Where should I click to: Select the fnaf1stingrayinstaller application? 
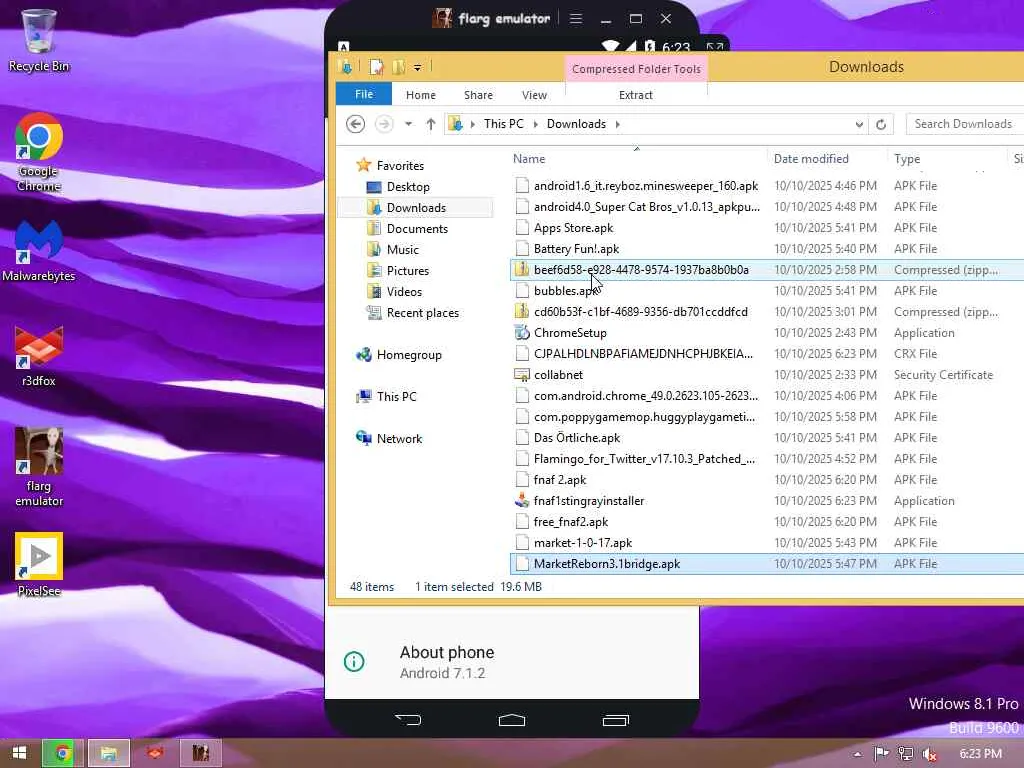(588, 501)
